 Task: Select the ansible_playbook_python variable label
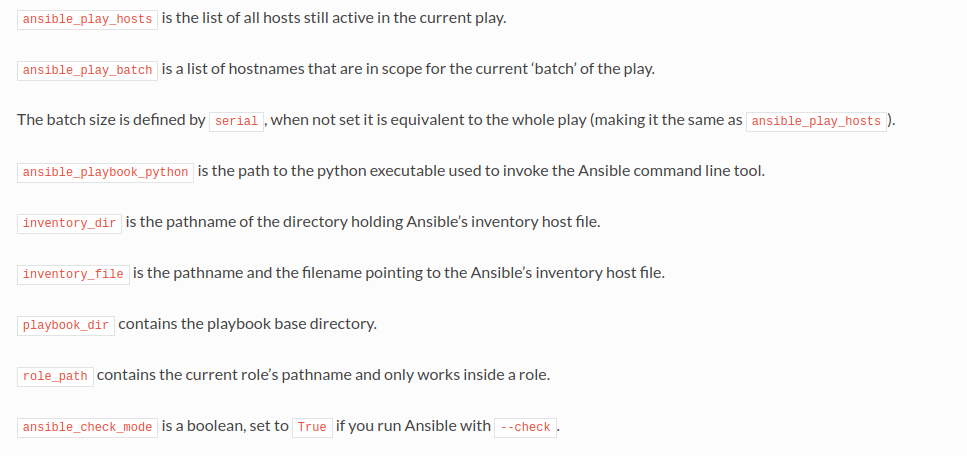(x=105, y=172)
